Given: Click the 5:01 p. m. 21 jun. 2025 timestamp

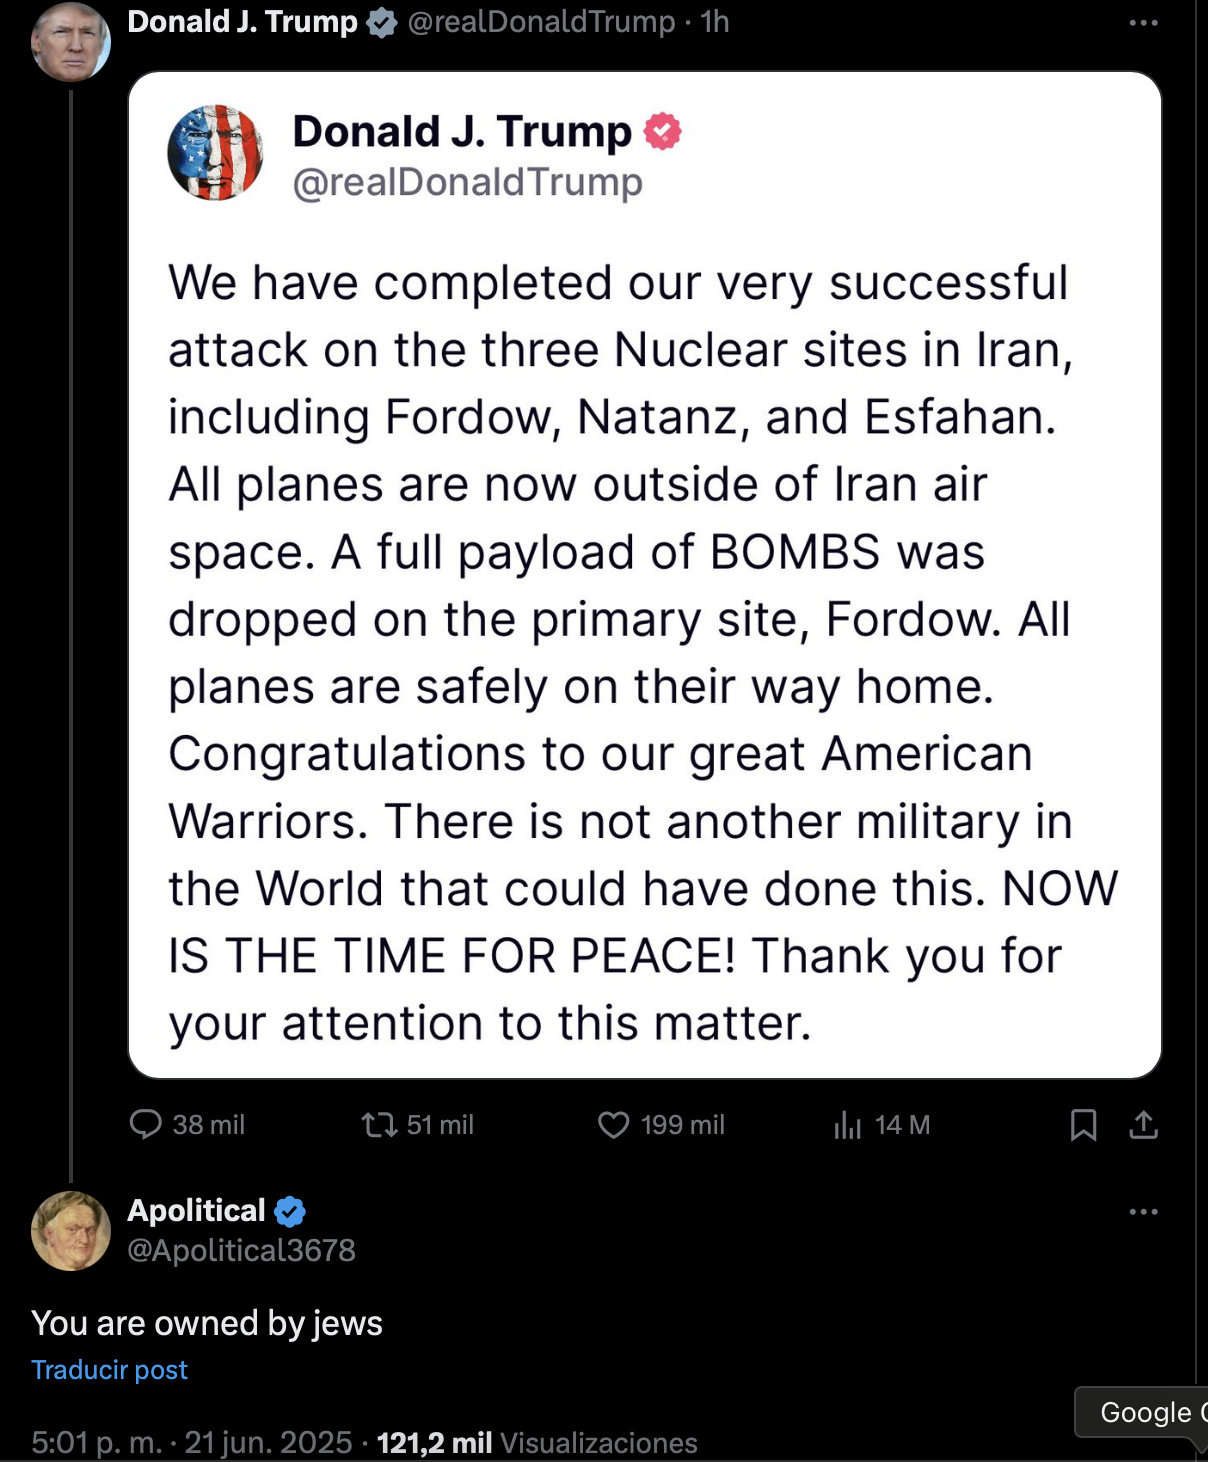Looking at the screenshot, I should click(192, 1442).
